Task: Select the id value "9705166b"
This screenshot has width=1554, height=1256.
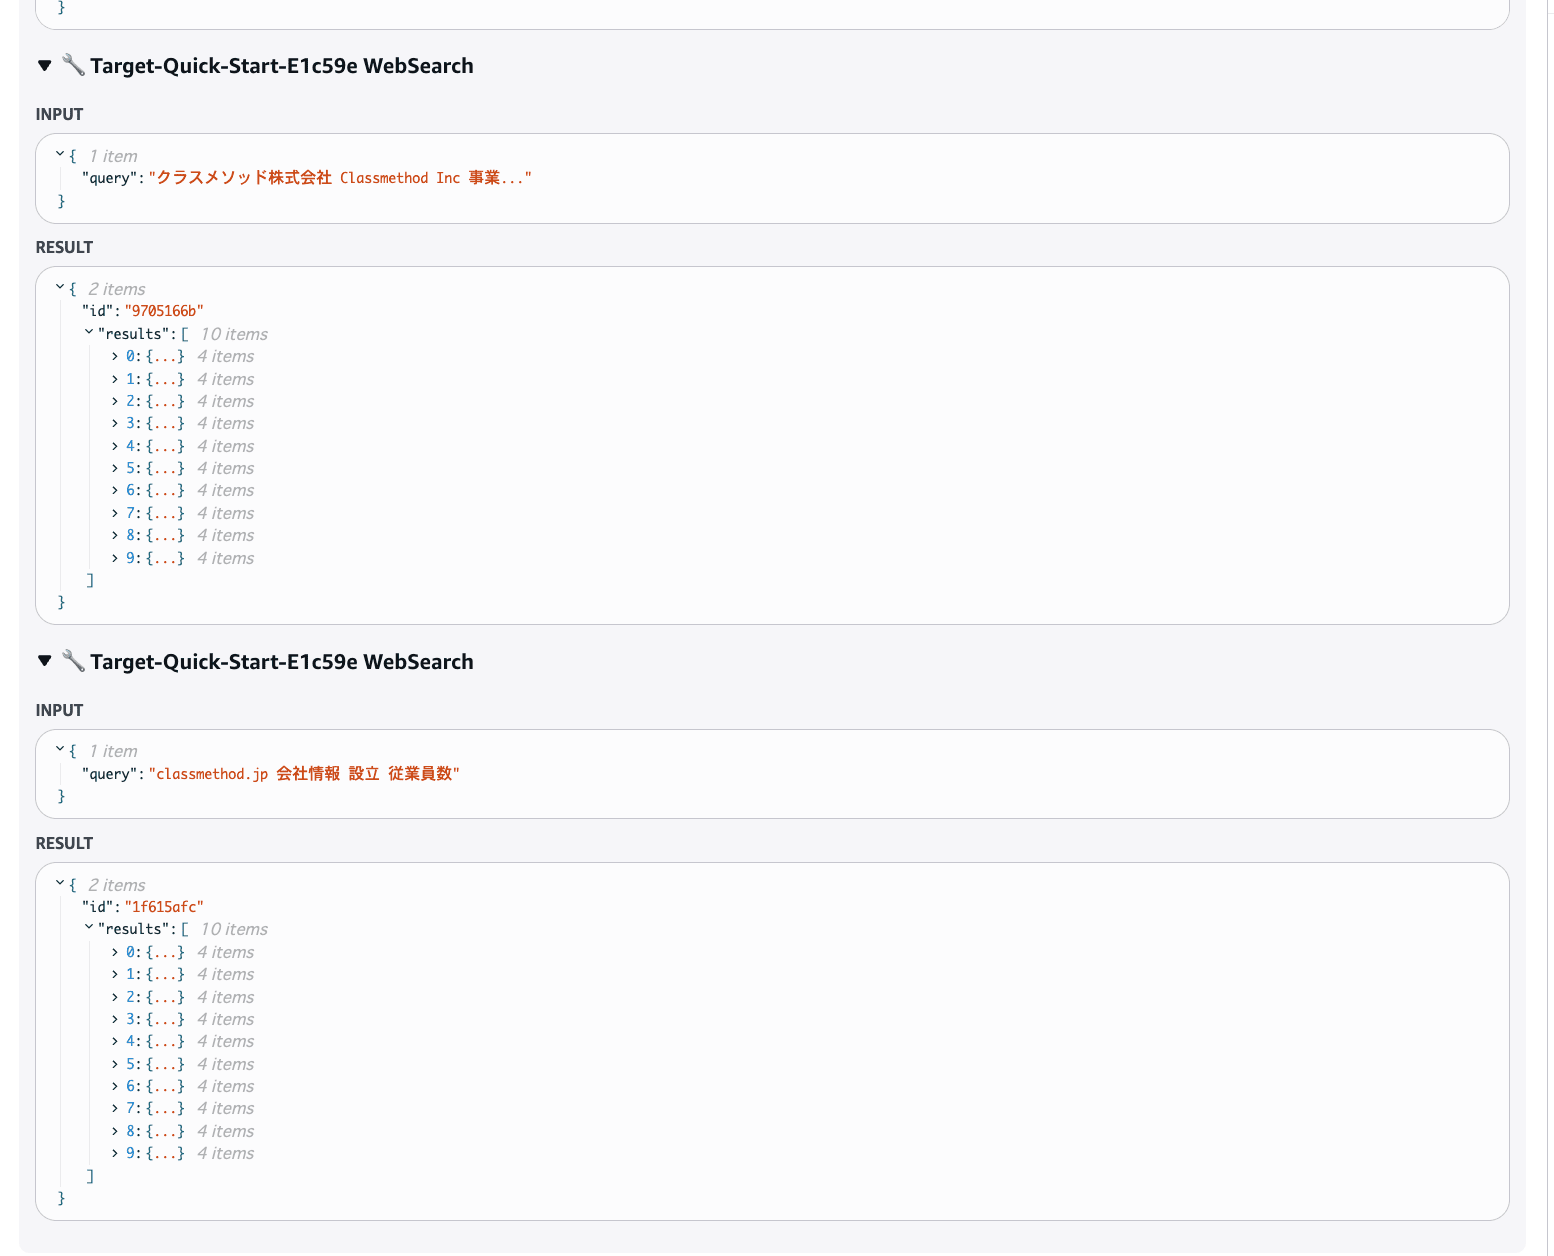Action: (164, 311)
